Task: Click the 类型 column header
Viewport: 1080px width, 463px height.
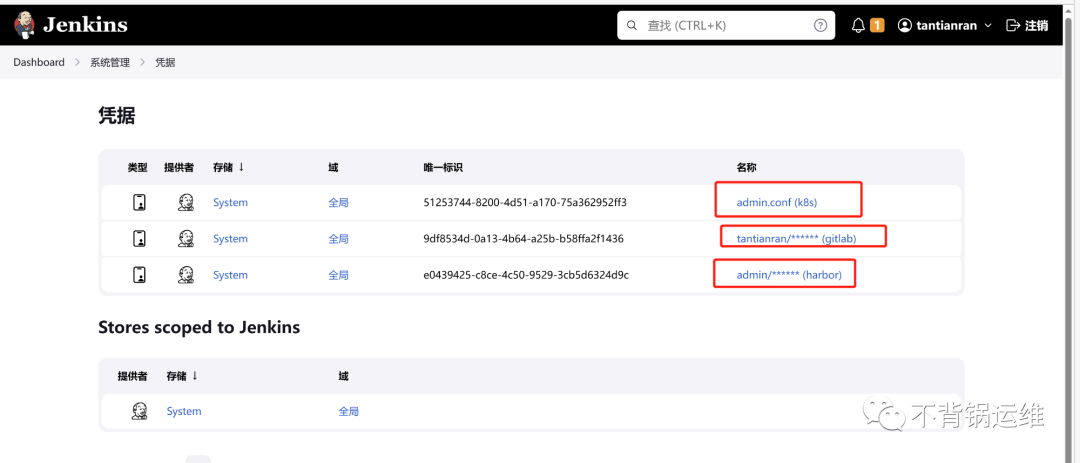Action: 138,167
